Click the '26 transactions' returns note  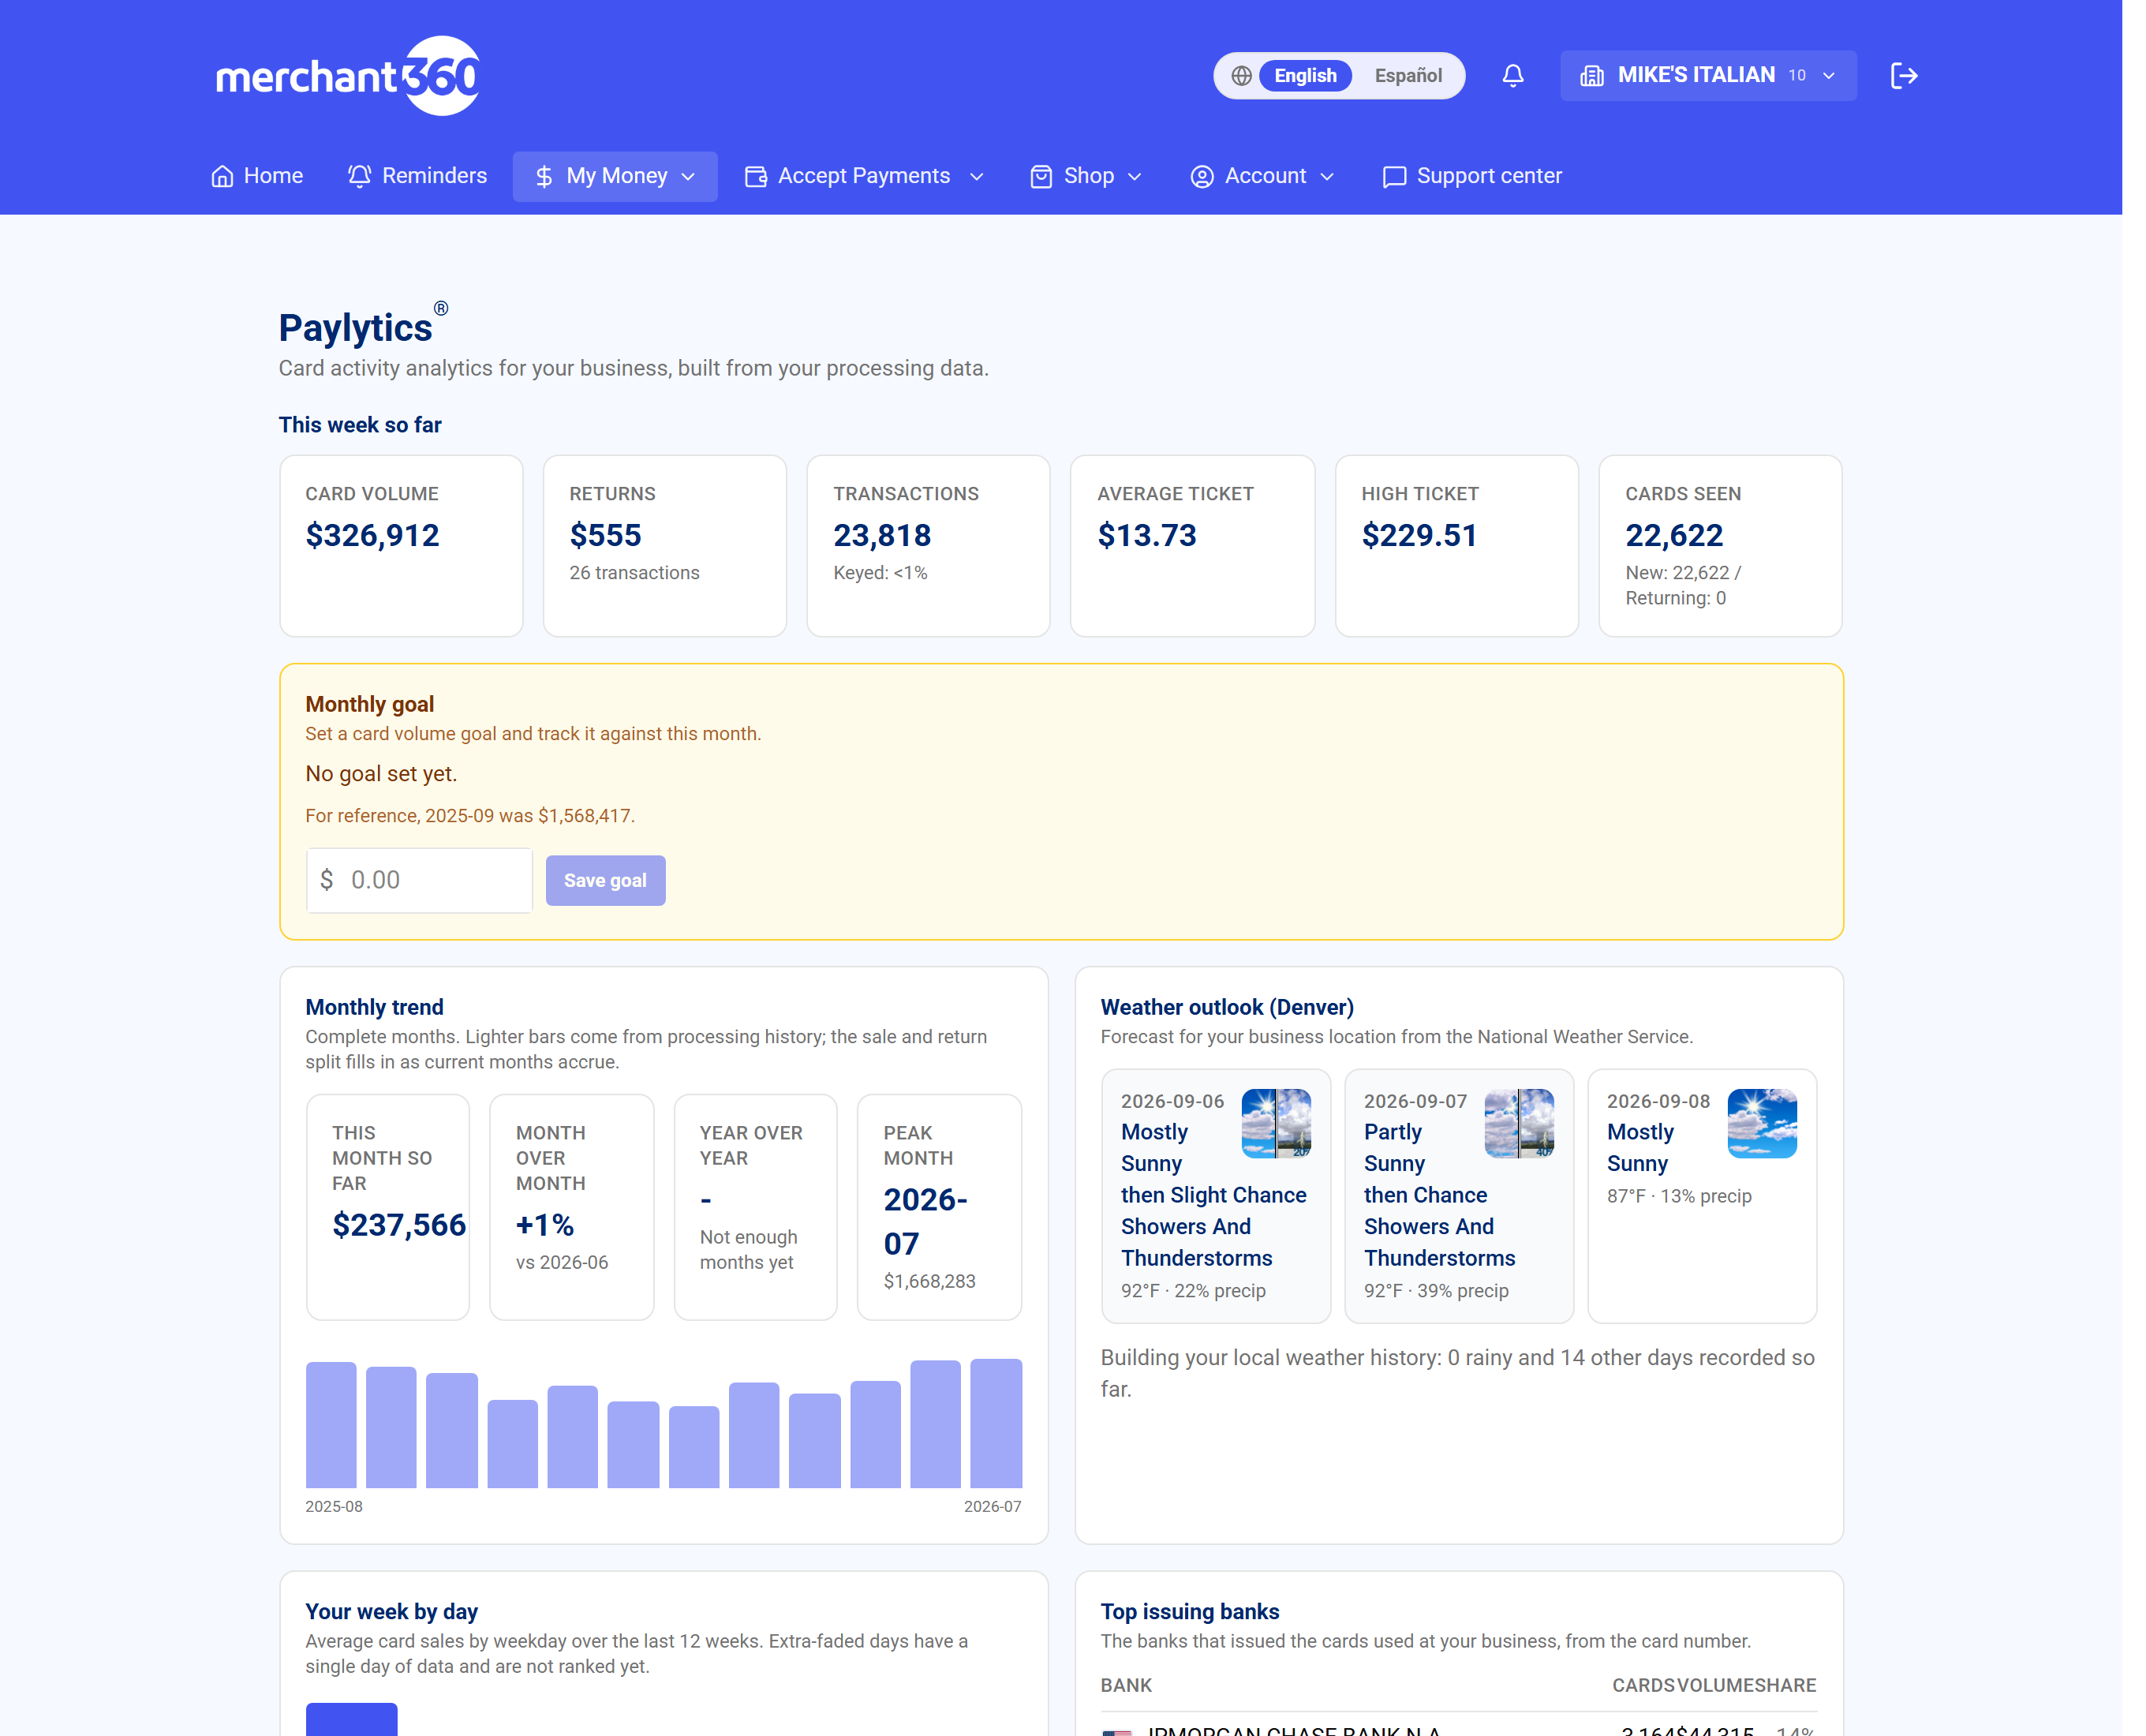[634, 573]
